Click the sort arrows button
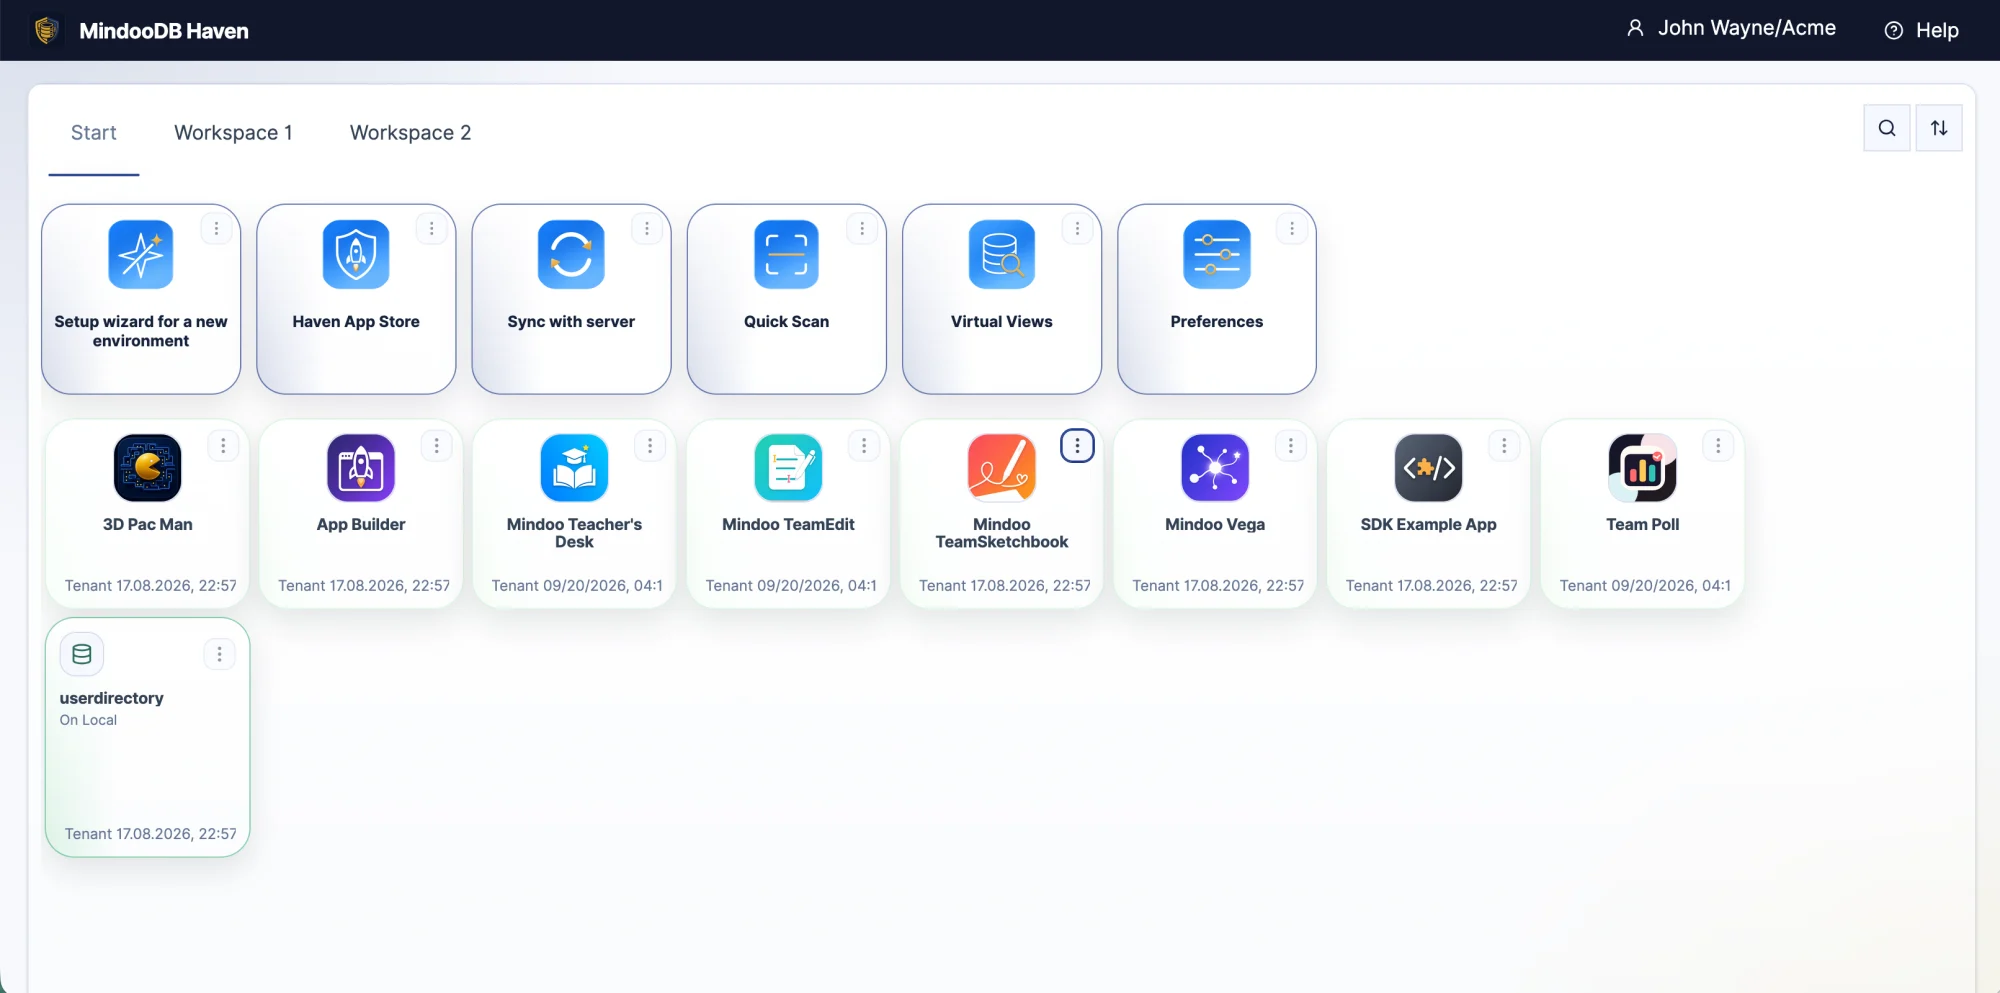2000x993 pixels. 1939,128
